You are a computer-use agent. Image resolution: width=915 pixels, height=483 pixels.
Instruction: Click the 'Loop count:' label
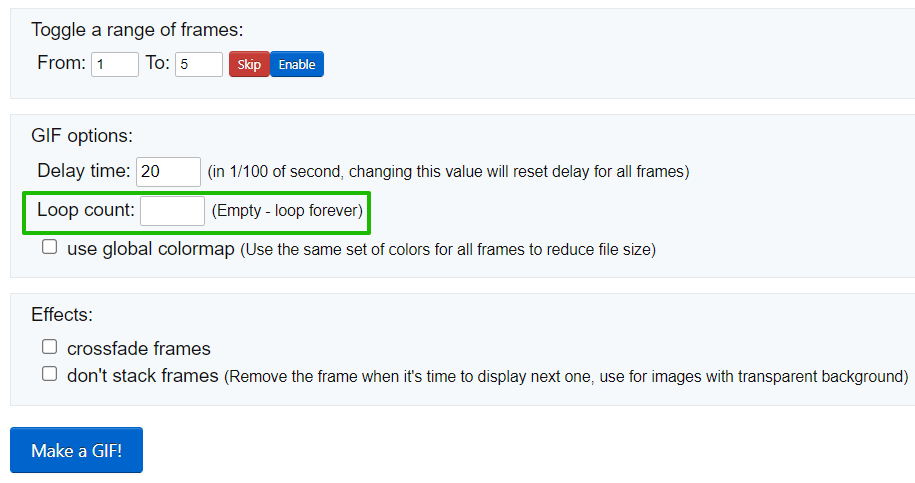click(x=86, y=210)
